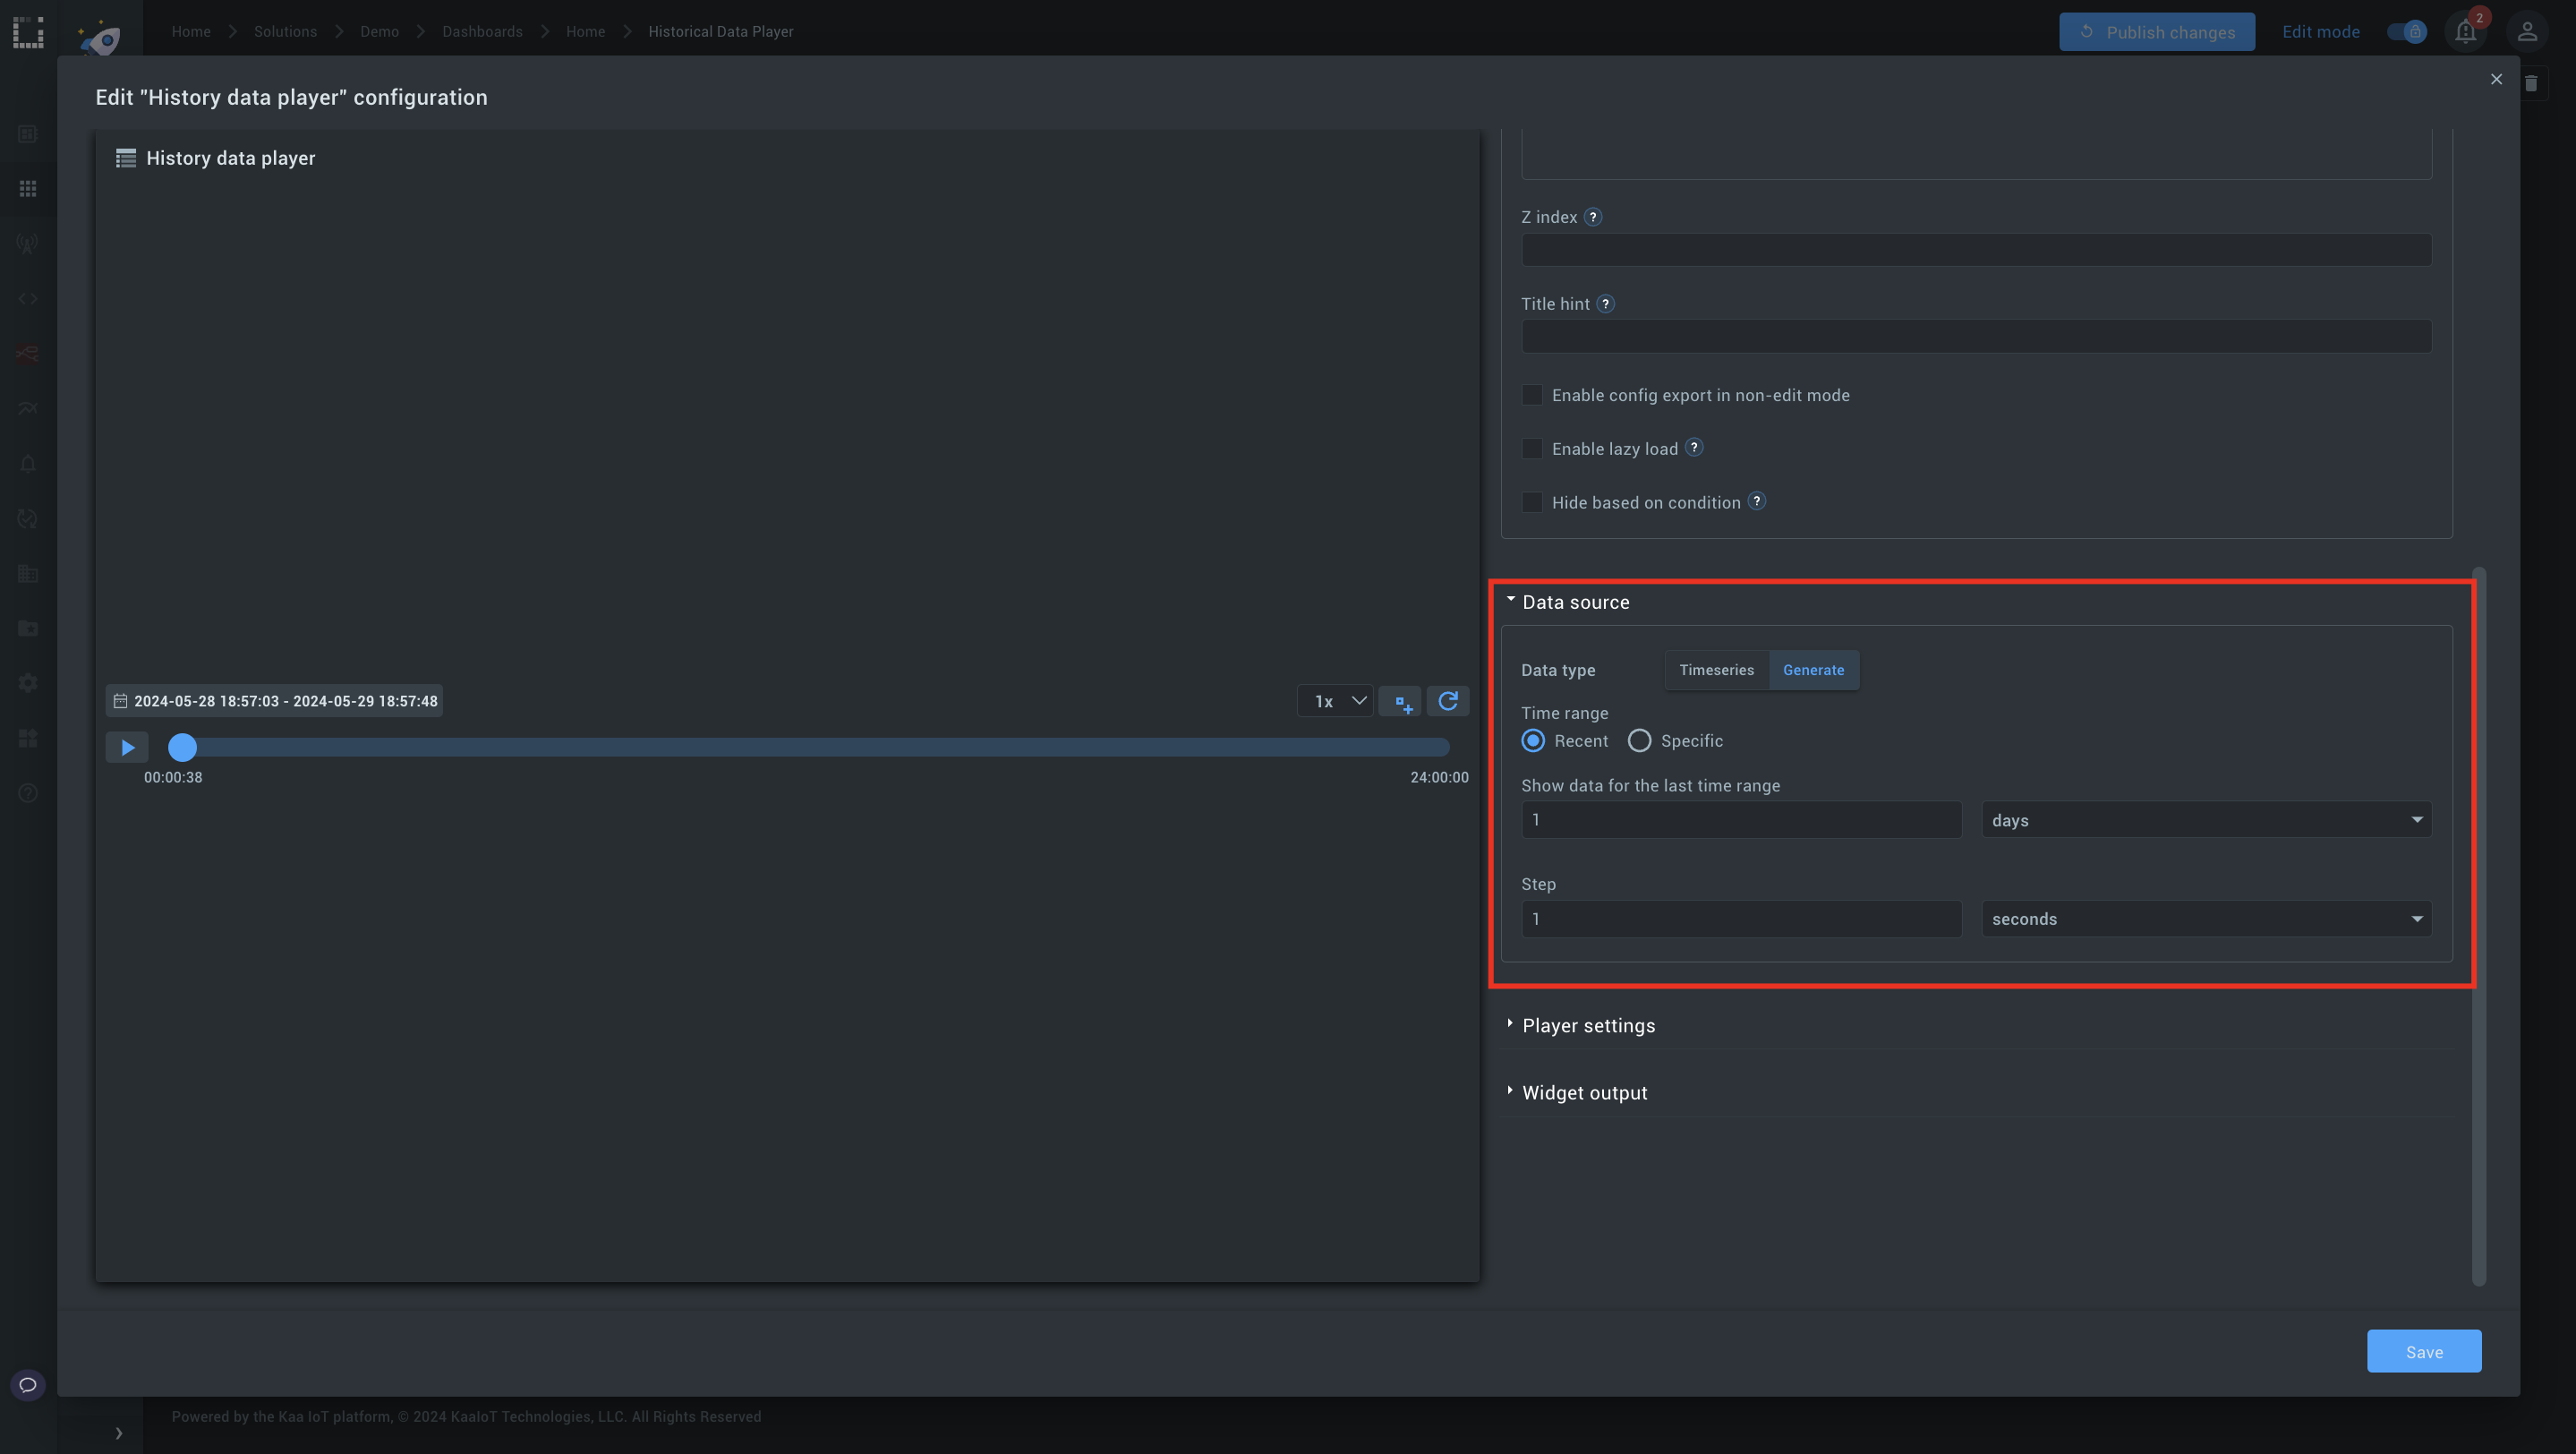Click the calendar icon on the date range
This screenshot has width=2576, height=1454.
point(120,701)
